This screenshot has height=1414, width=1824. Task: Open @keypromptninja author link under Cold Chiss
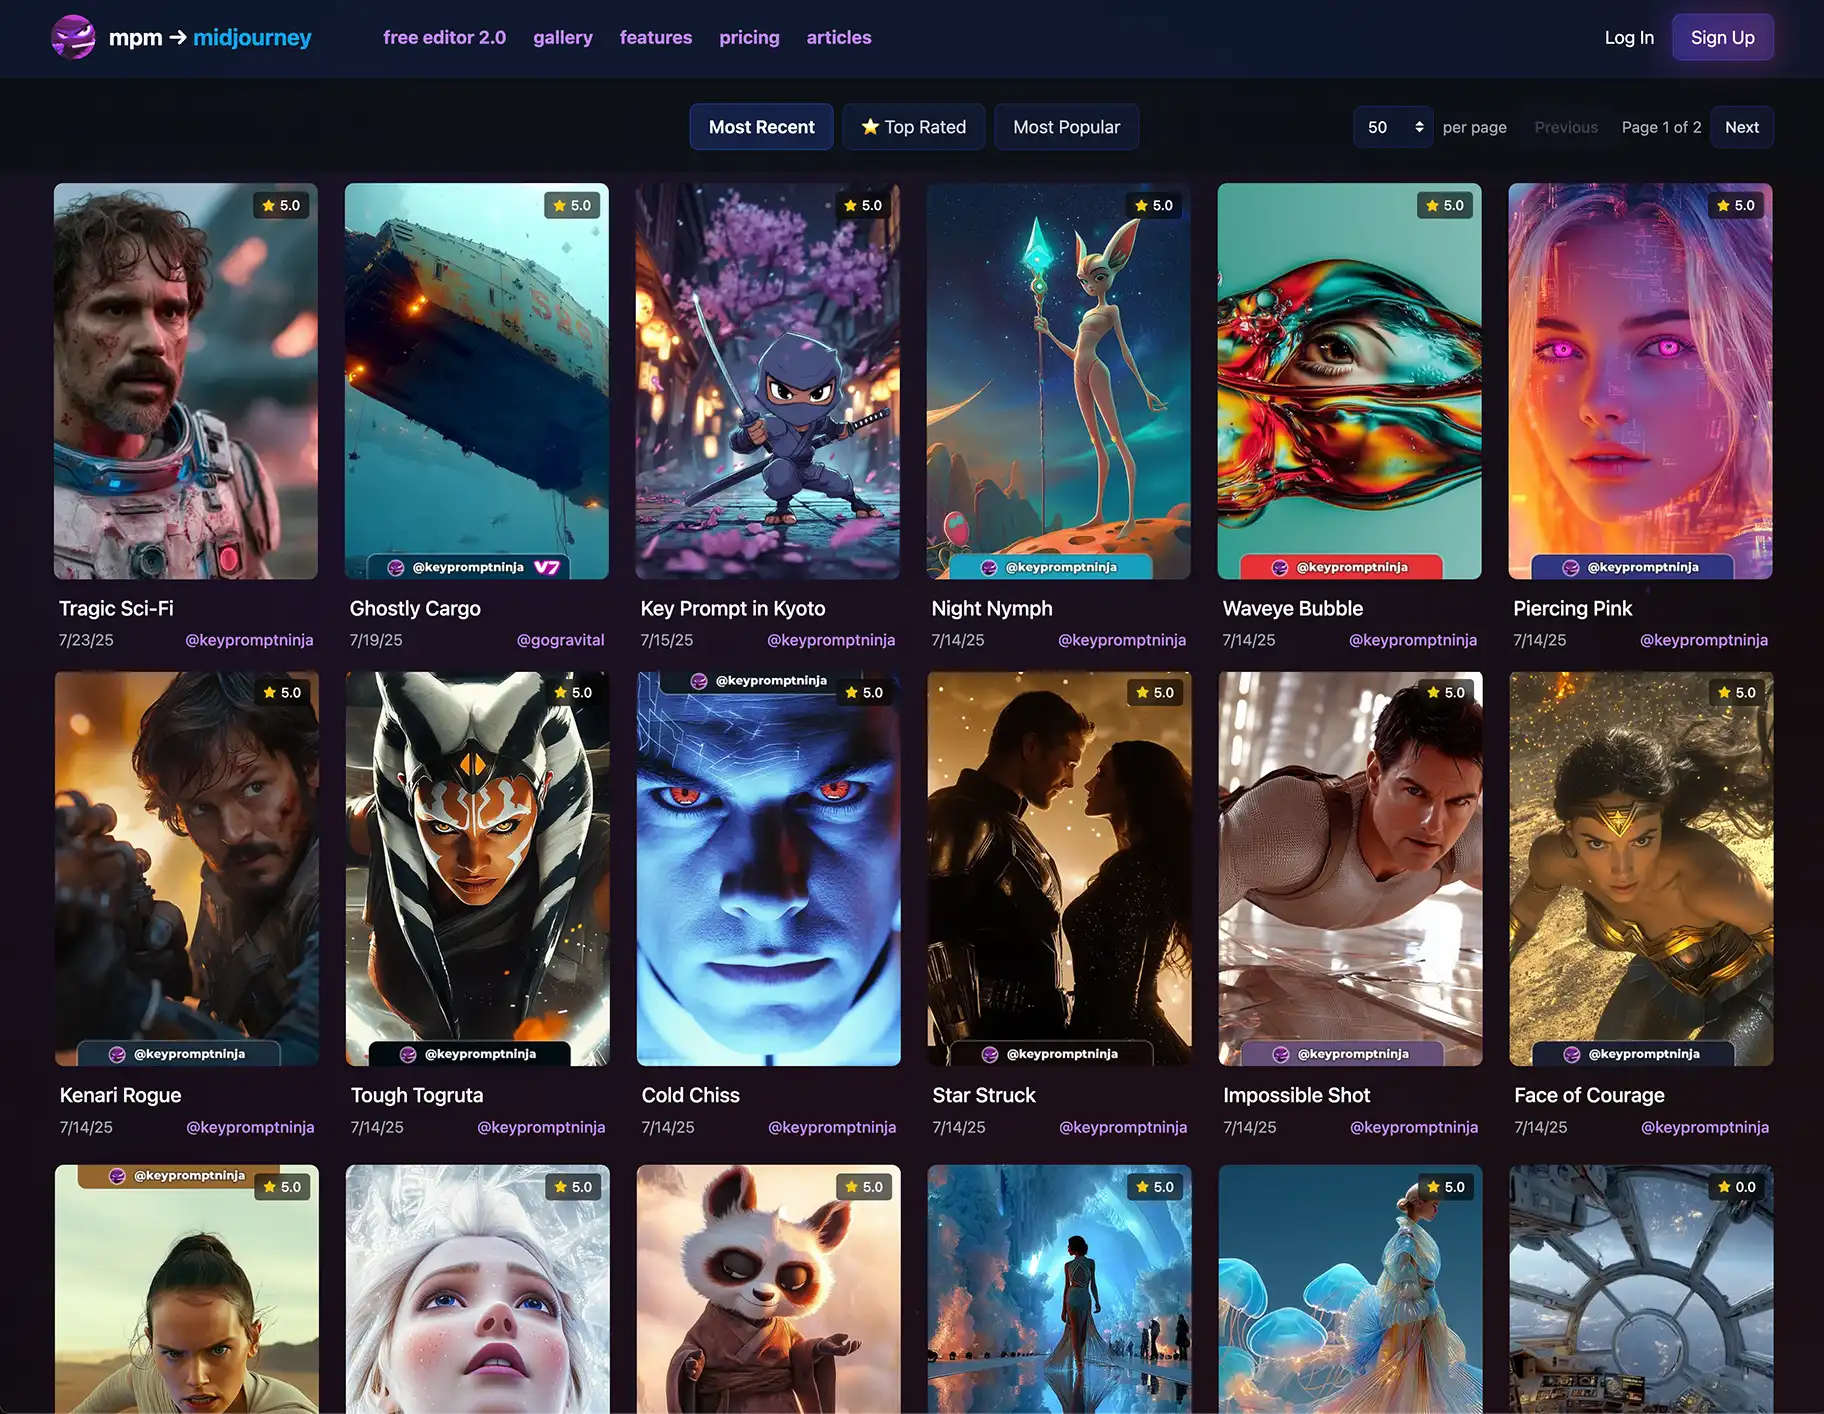(832, 1127)
